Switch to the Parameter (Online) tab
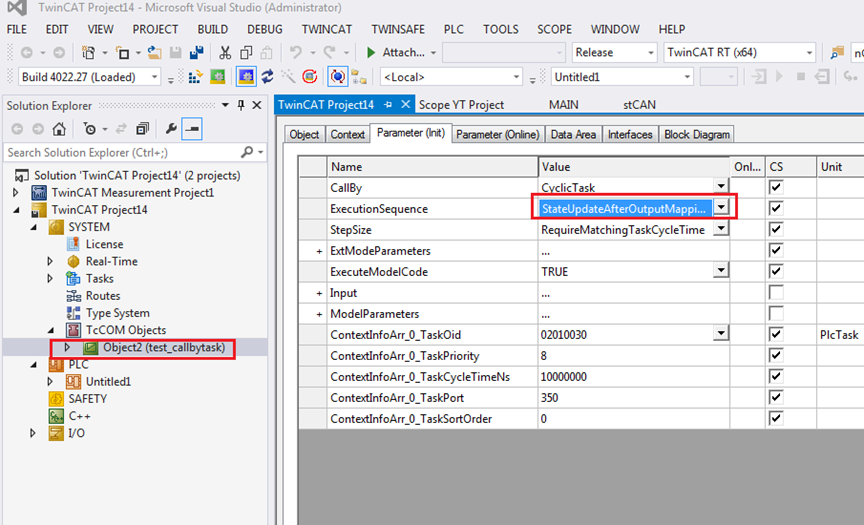The image size is (864, 525). (498, 134)
